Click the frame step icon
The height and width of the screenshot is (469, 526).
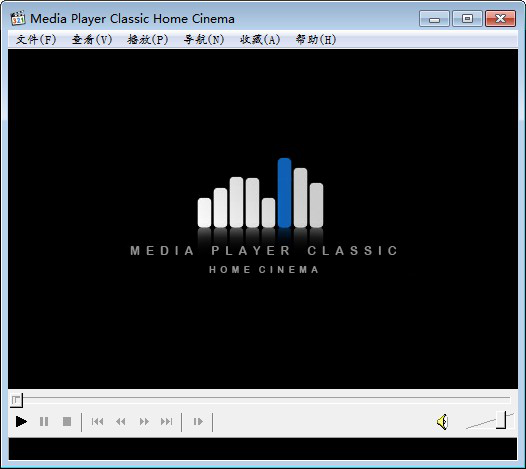[198, 421]
